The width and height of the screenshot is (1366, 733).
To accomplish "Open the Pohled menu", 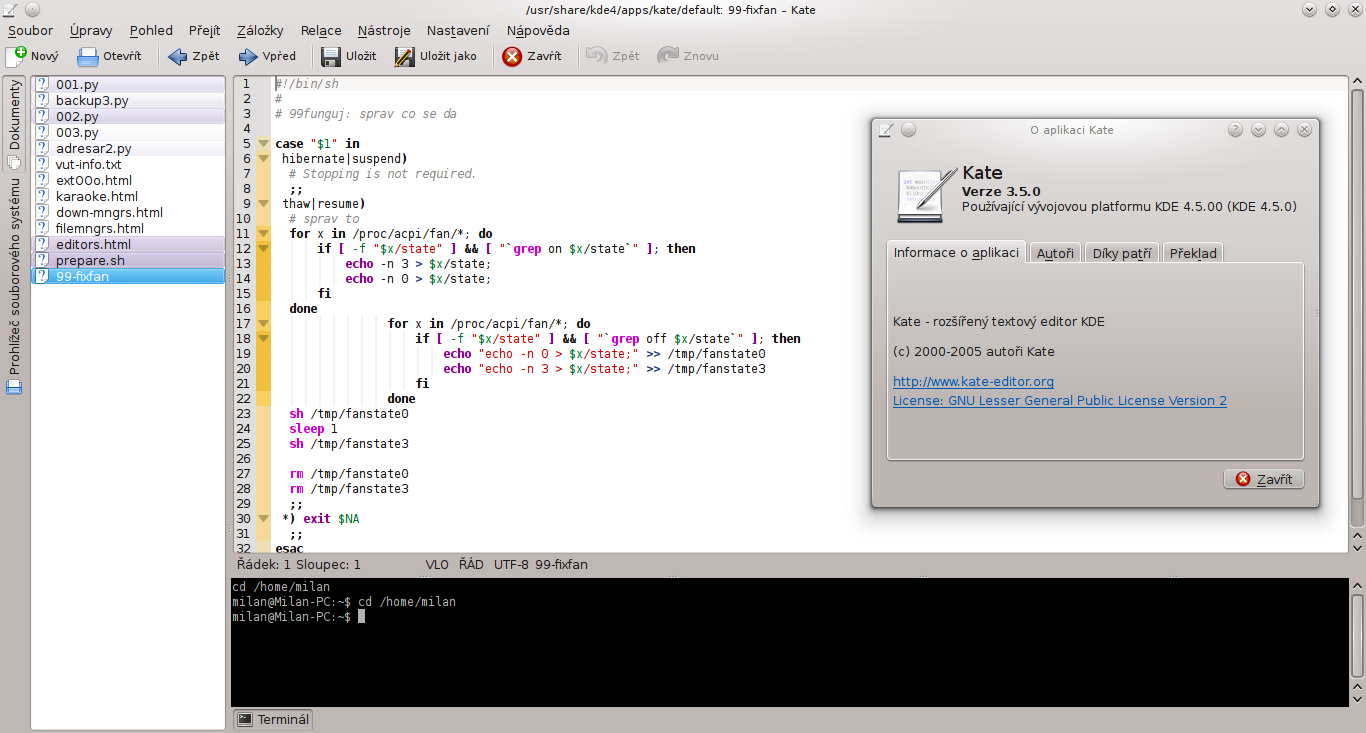I will pyautogui.click(x=151, y=30).
